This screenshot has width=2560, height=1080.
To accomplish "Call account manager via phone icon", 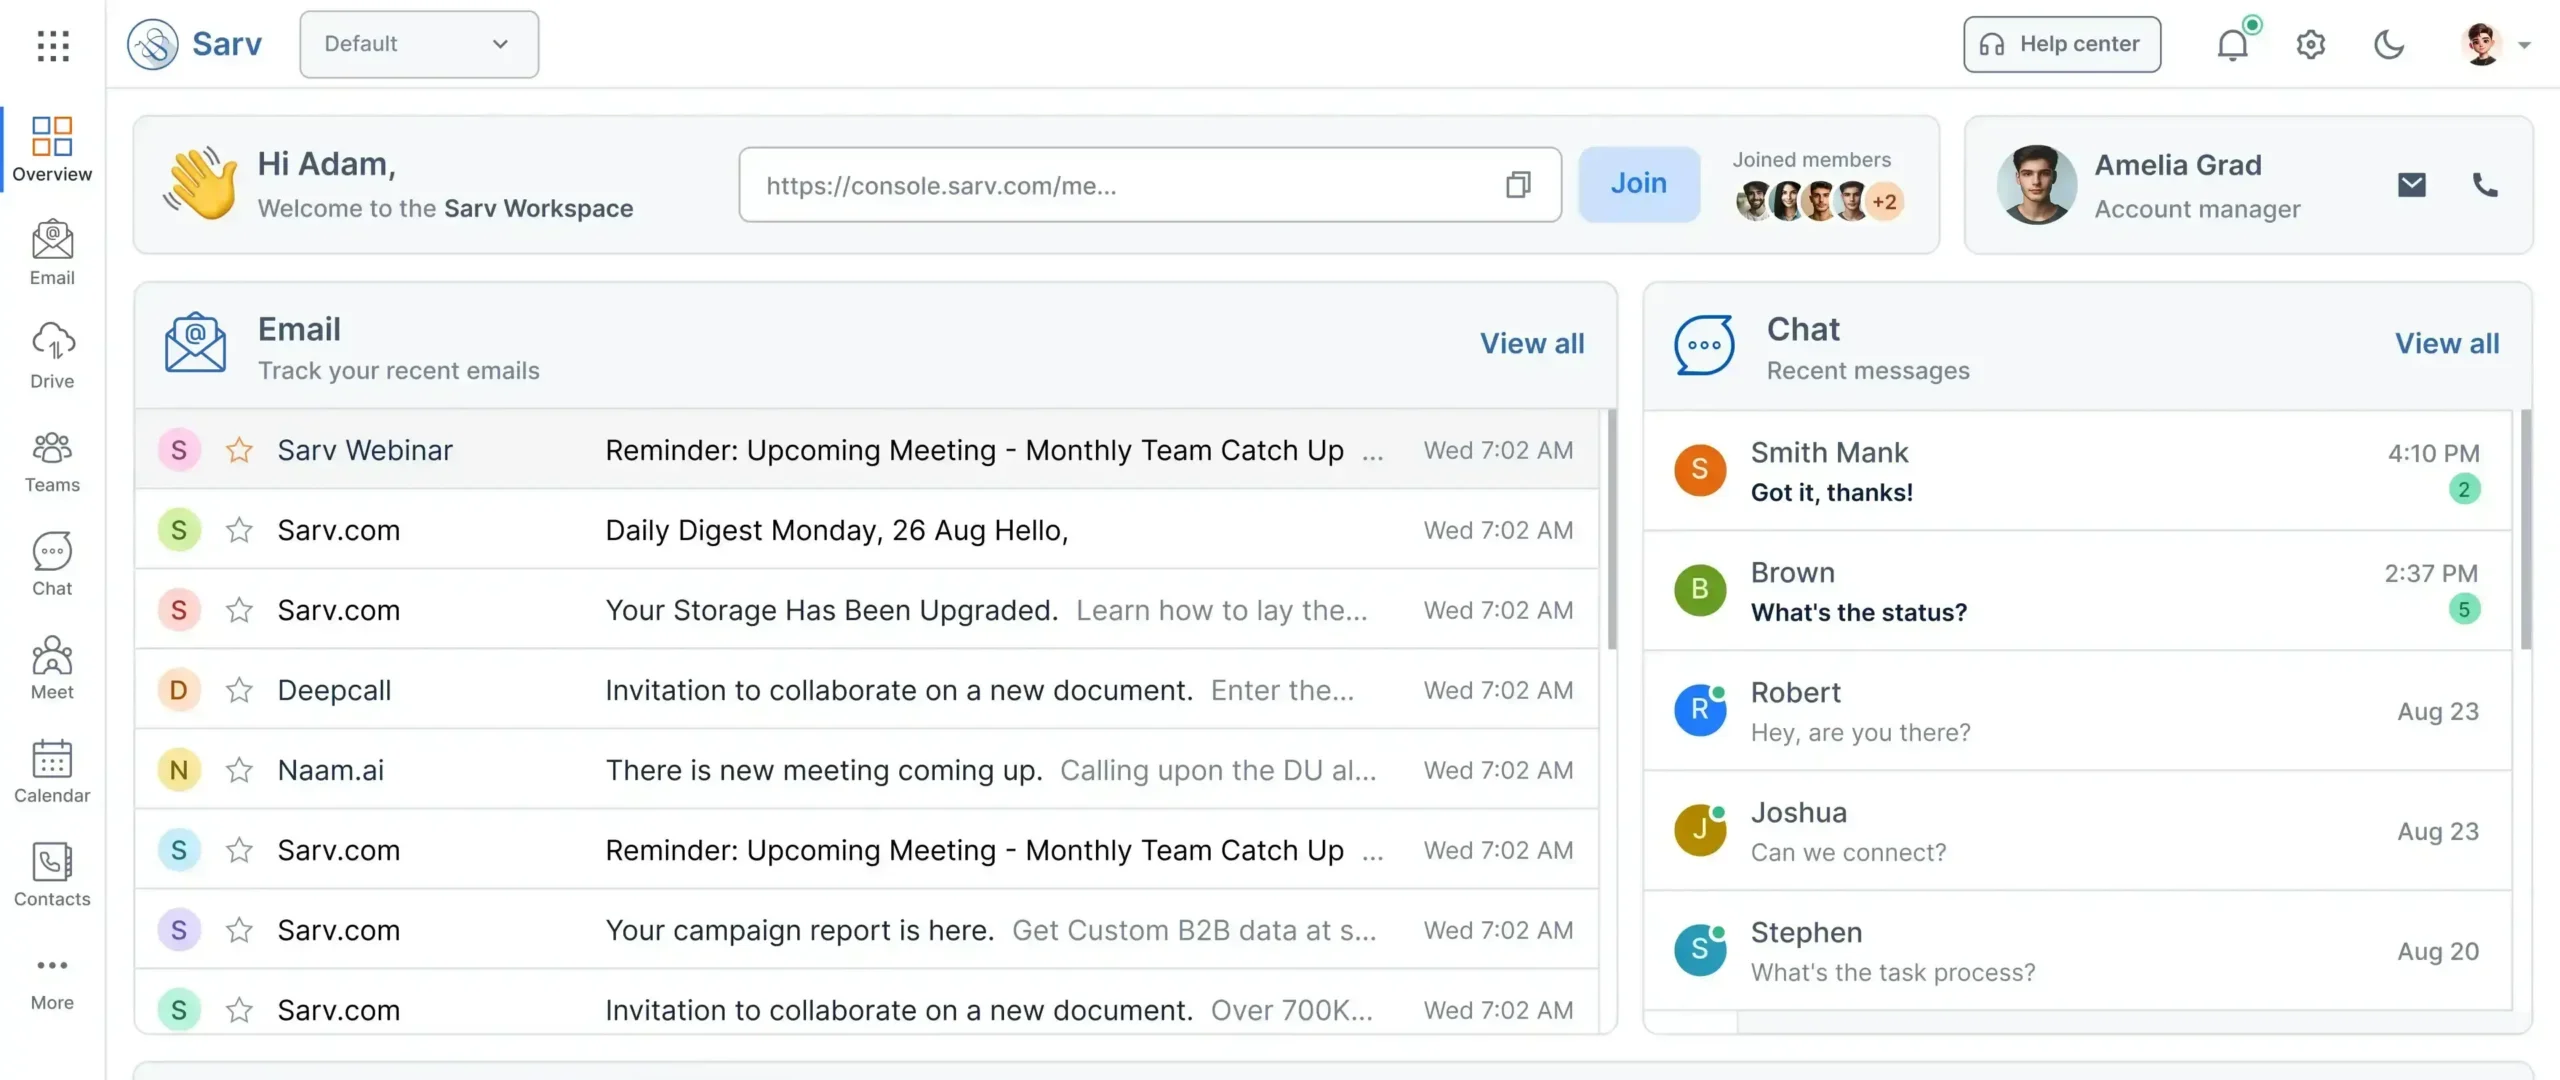I will click(2485, 185).
